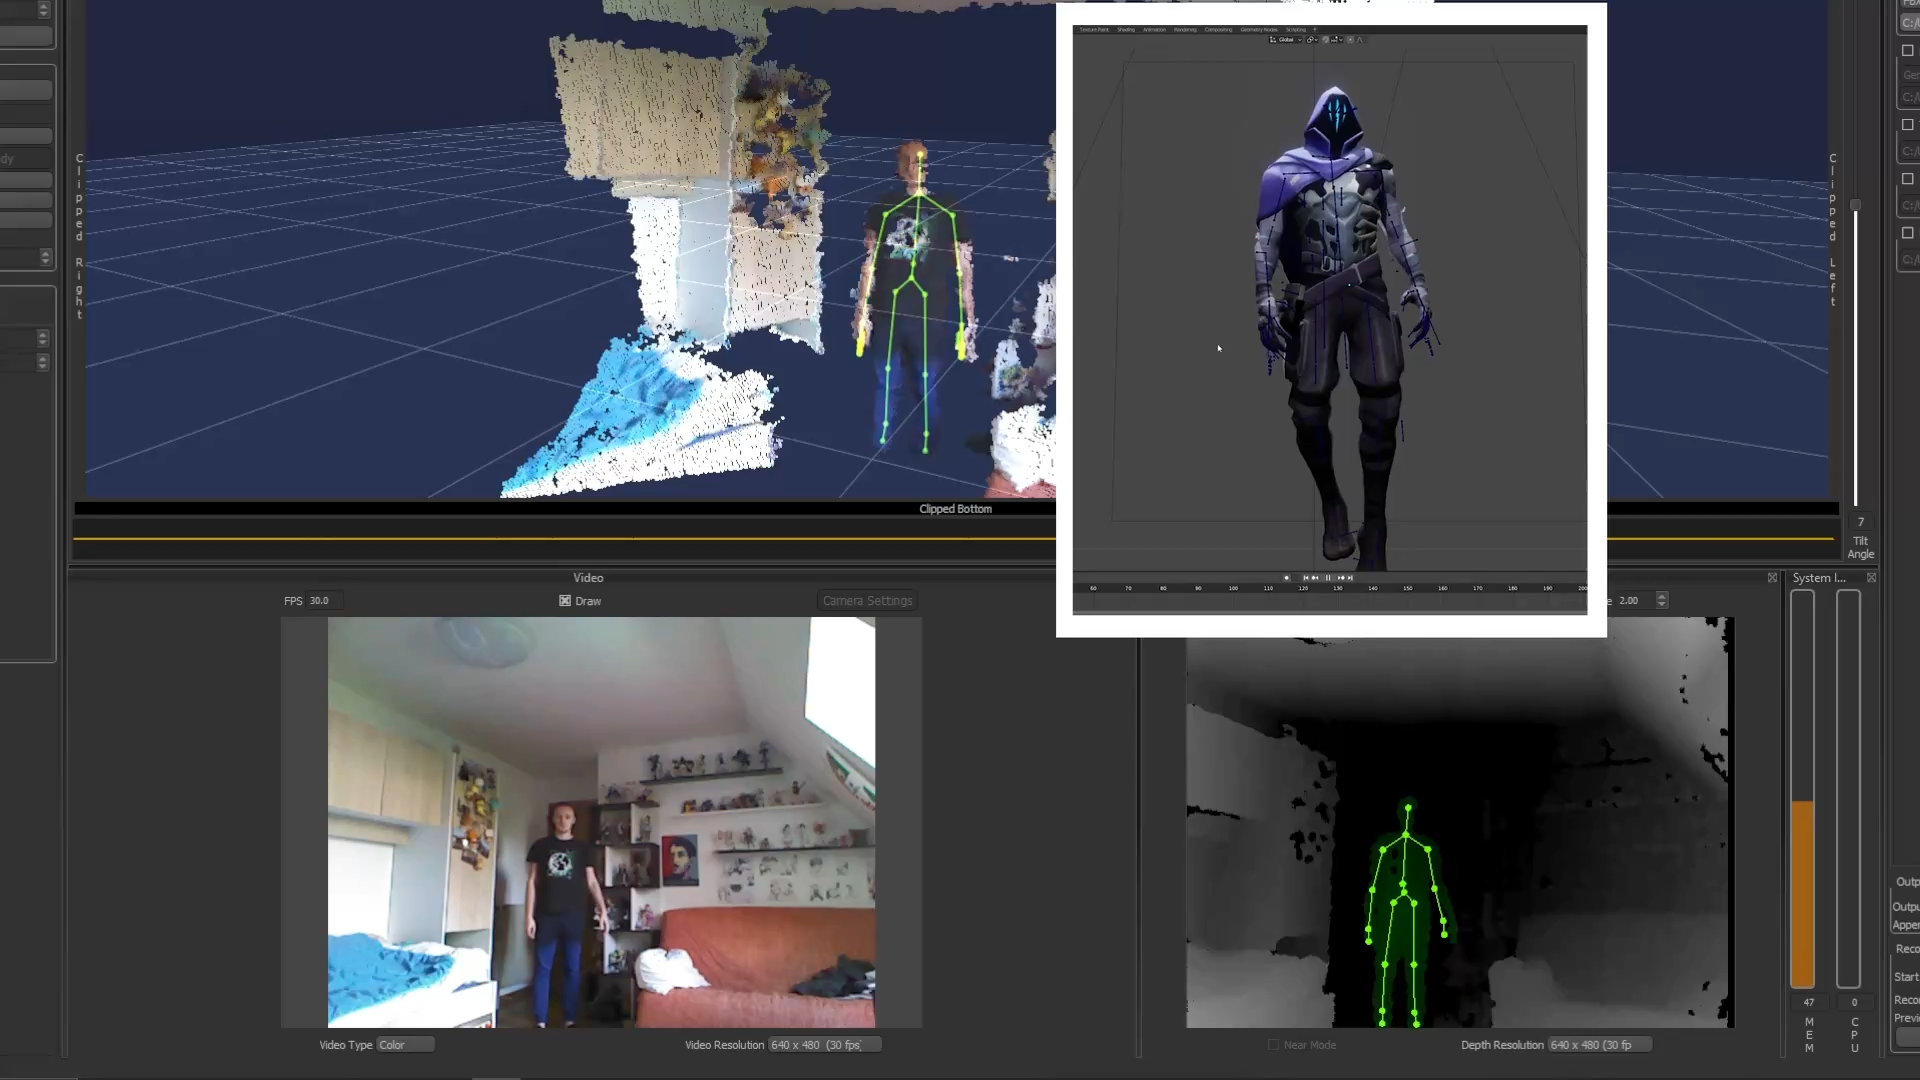
Task: Click the Tilt Angle value 7
Action: [x=1860, y=522]
